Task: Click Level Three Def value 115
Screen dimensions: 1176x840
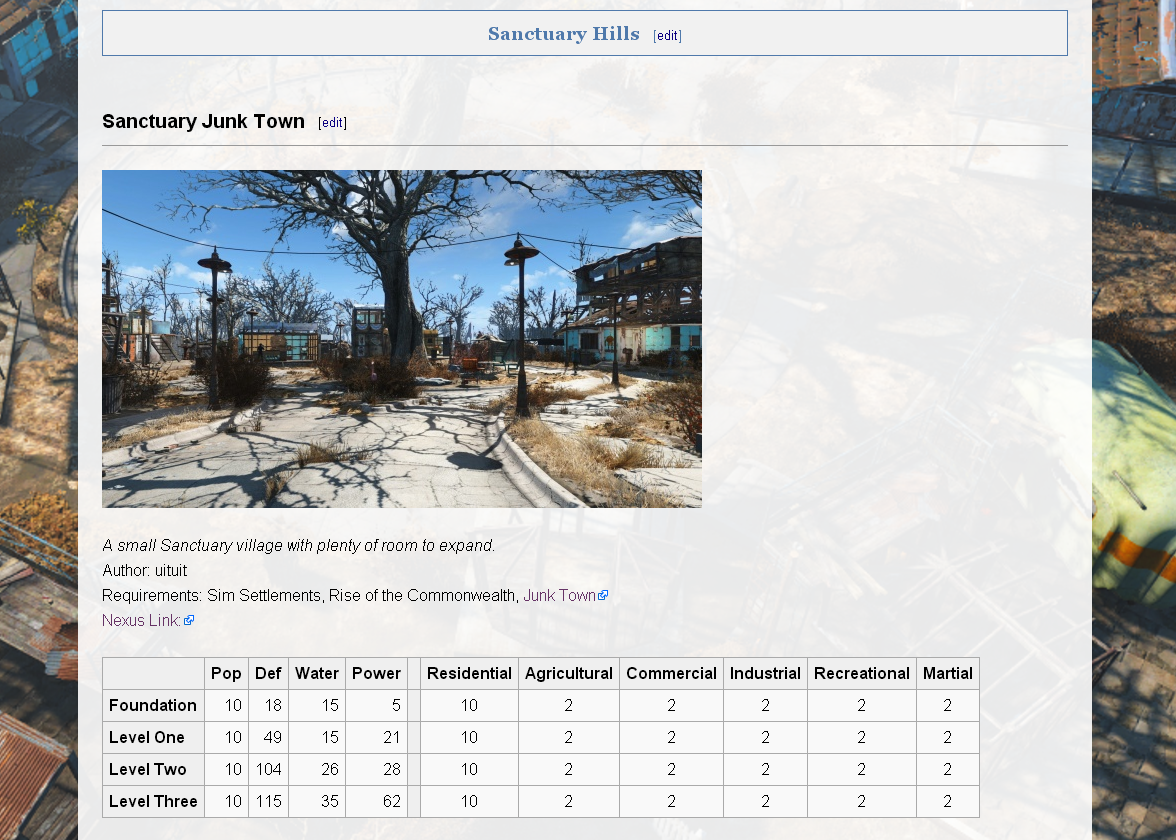Action: click(268, 801)
